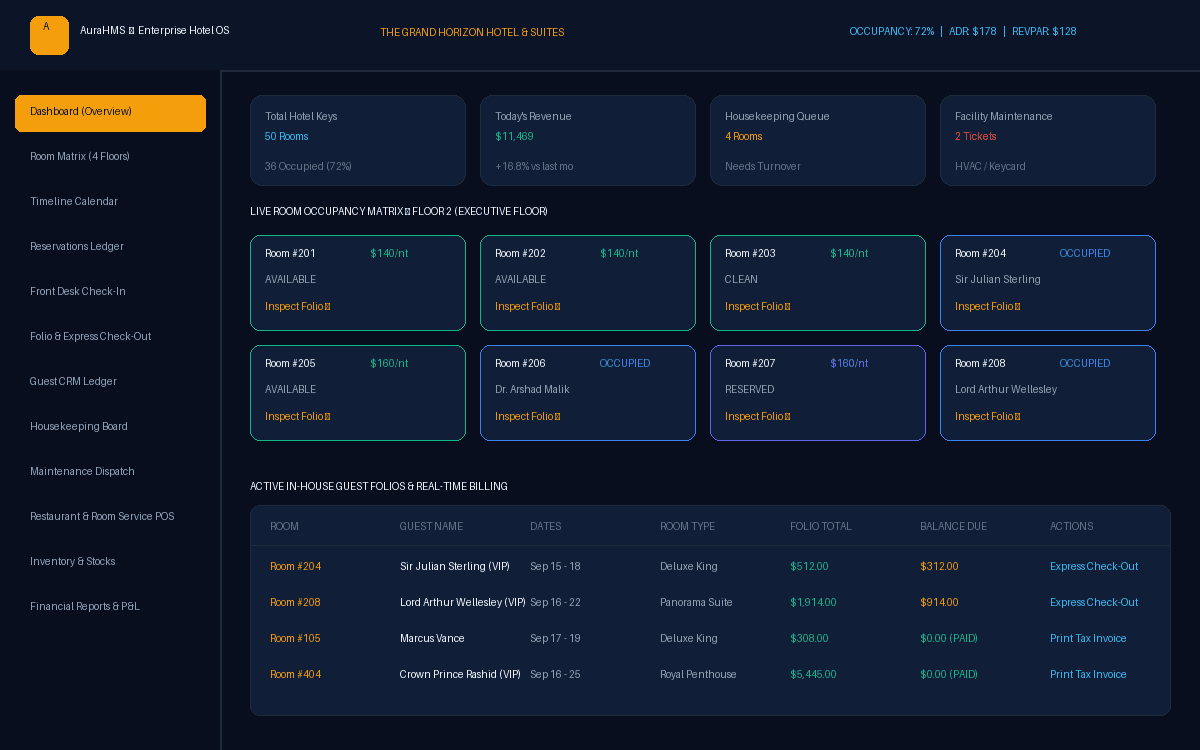1200x750 pixels.
Task: Click the OCCUPIED status on Room #204 card
Action: point(1085,254)
